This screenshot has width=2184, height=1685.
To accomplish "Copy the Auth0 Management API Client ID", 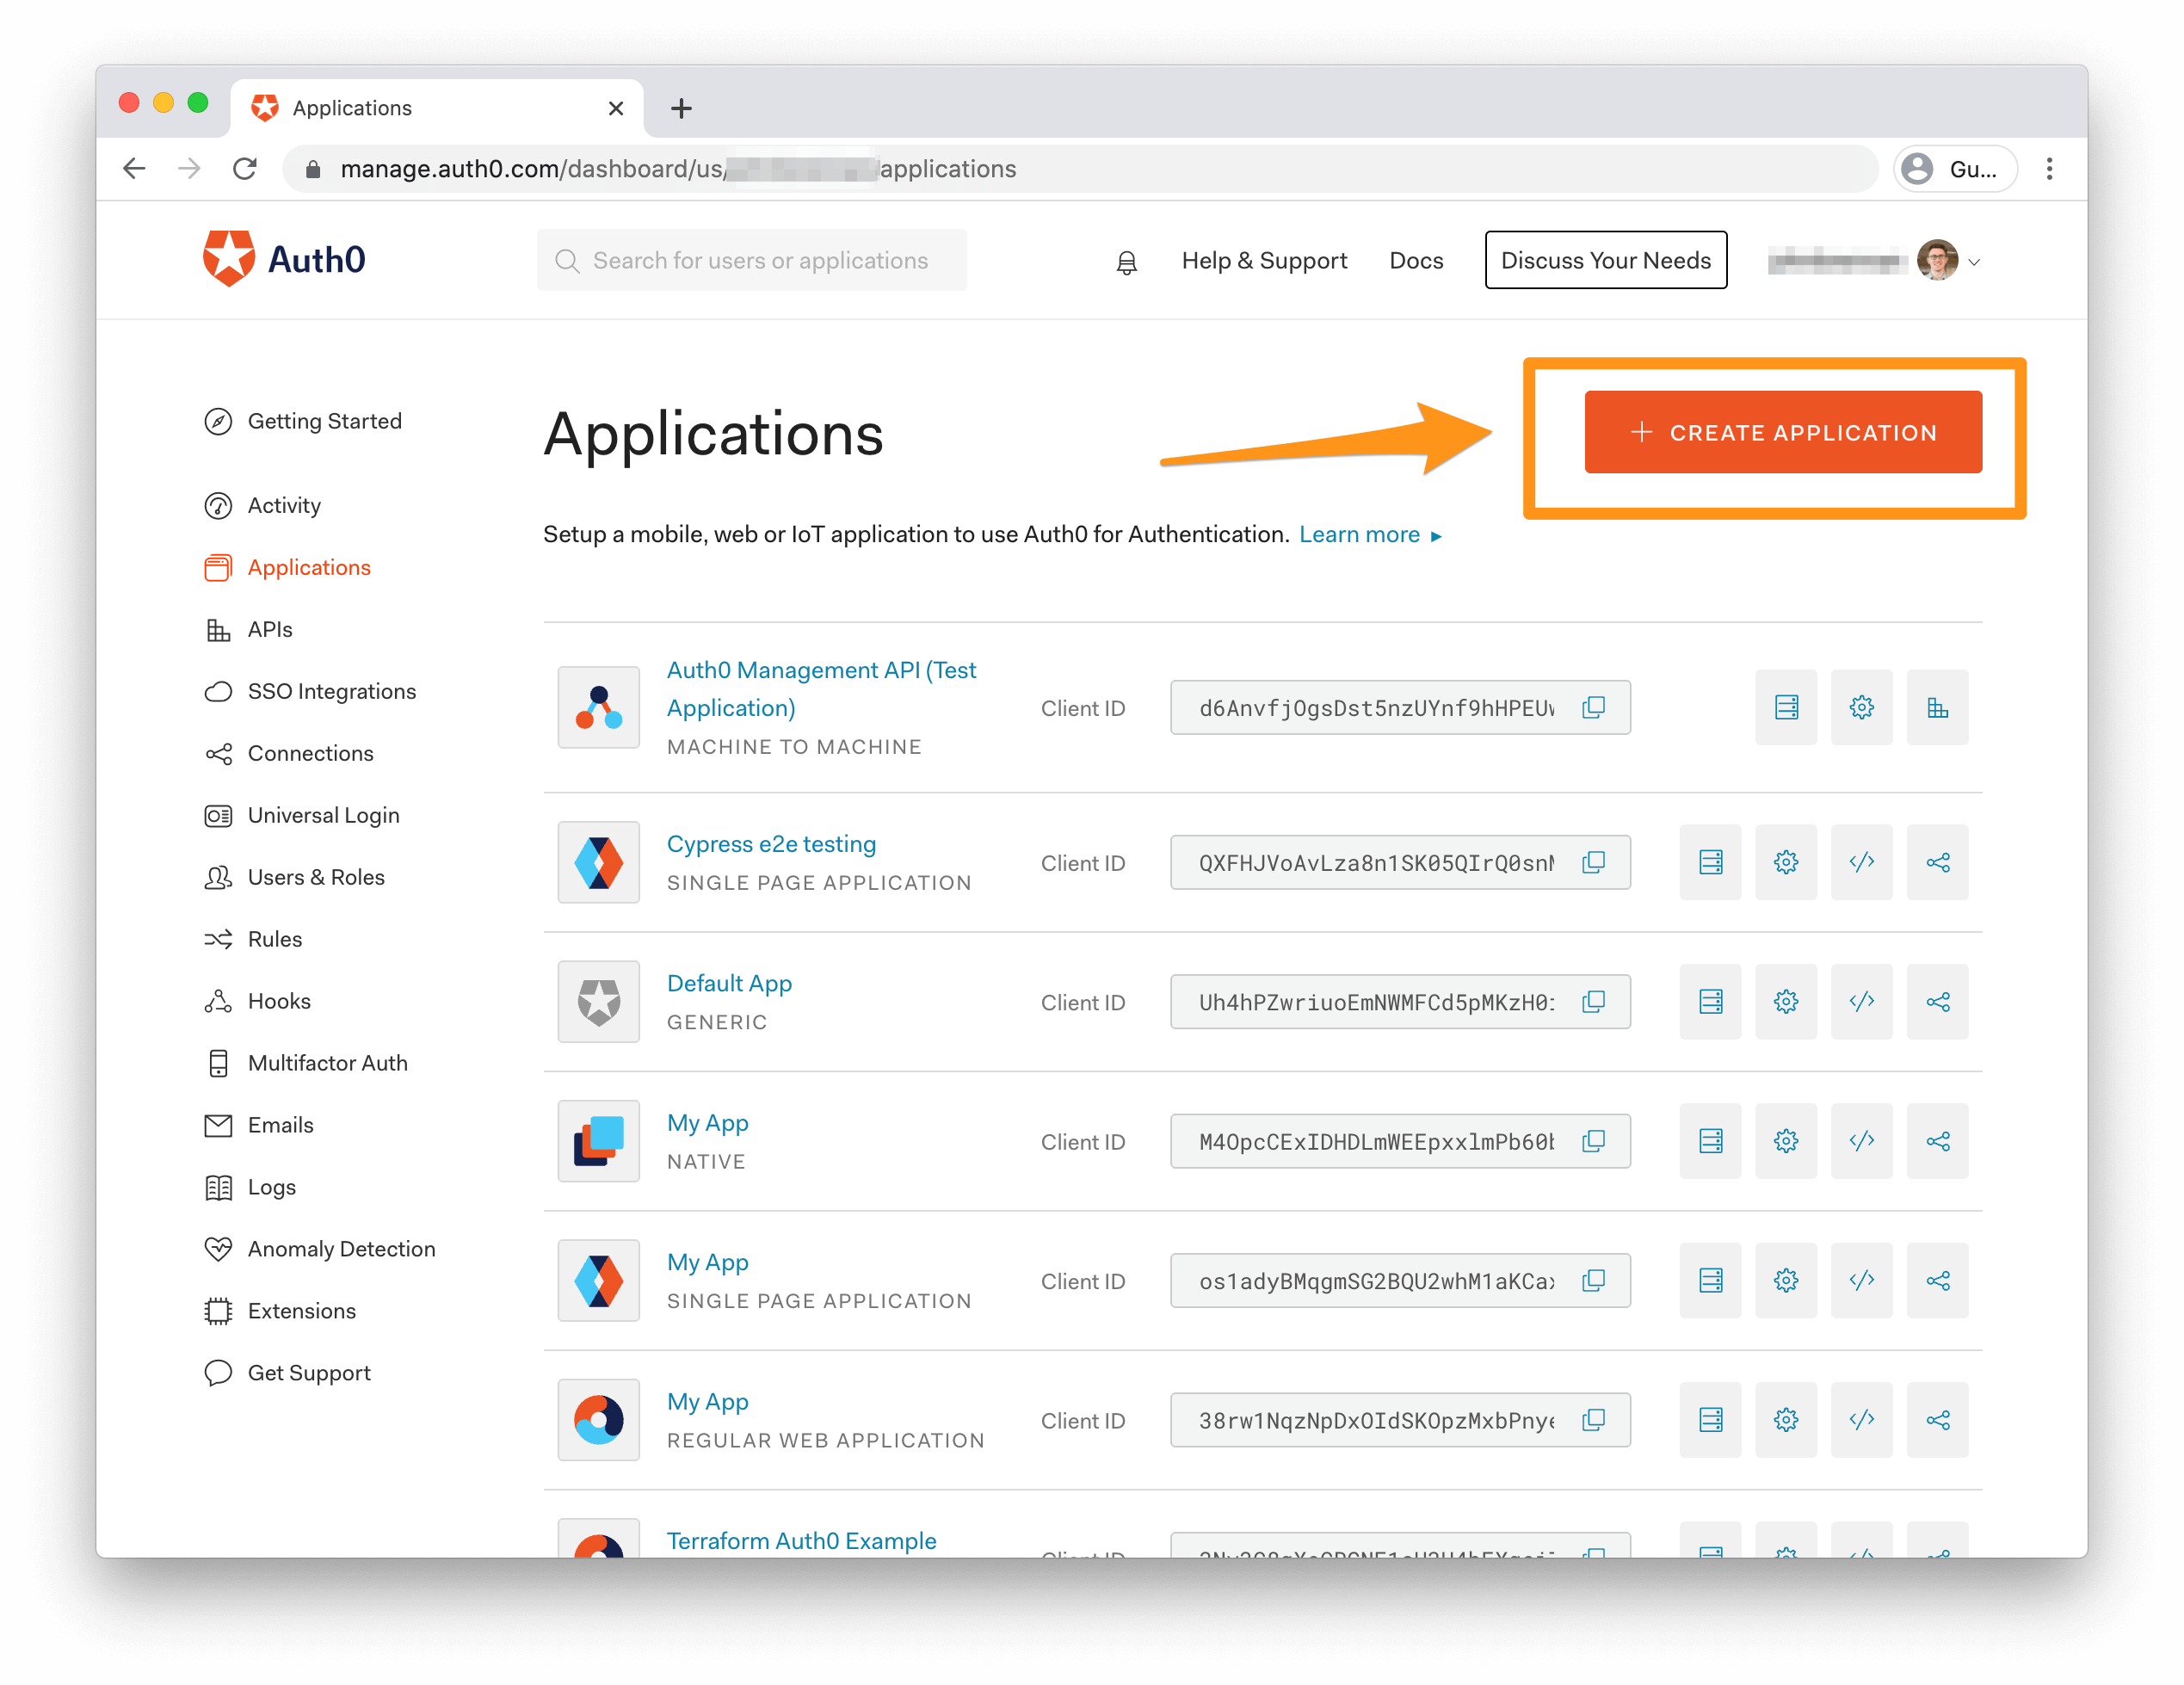I will 1593,708.
